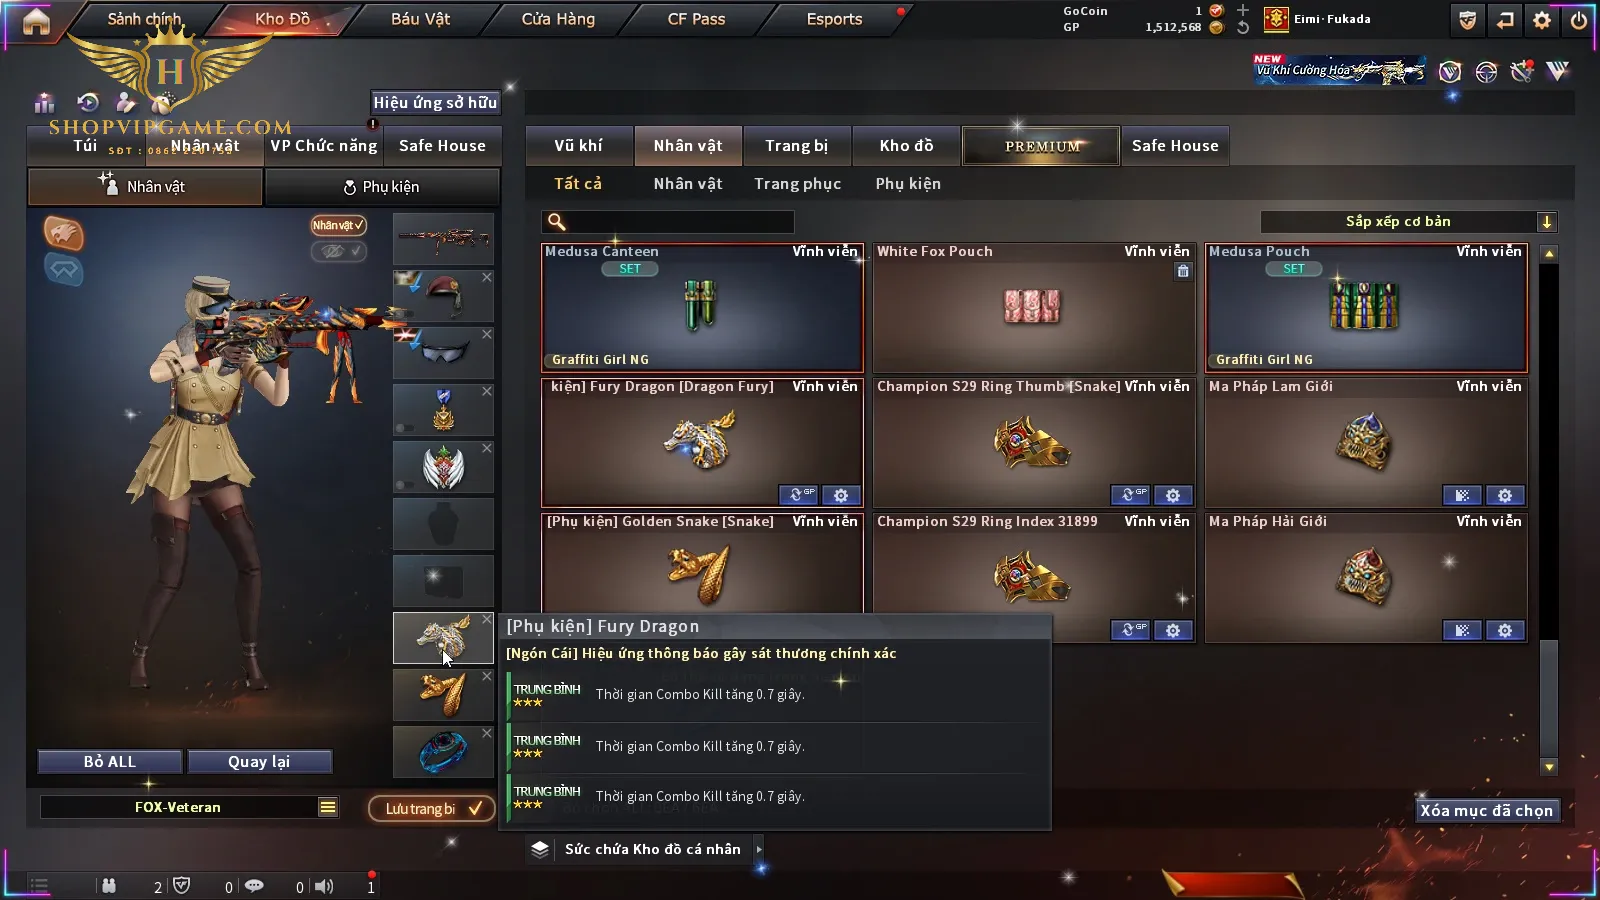Viewport: 1600px width, 900px height.
Task: Click the Vũ Khí Cường Hóa banner
Action: [x=1339, y=70]
